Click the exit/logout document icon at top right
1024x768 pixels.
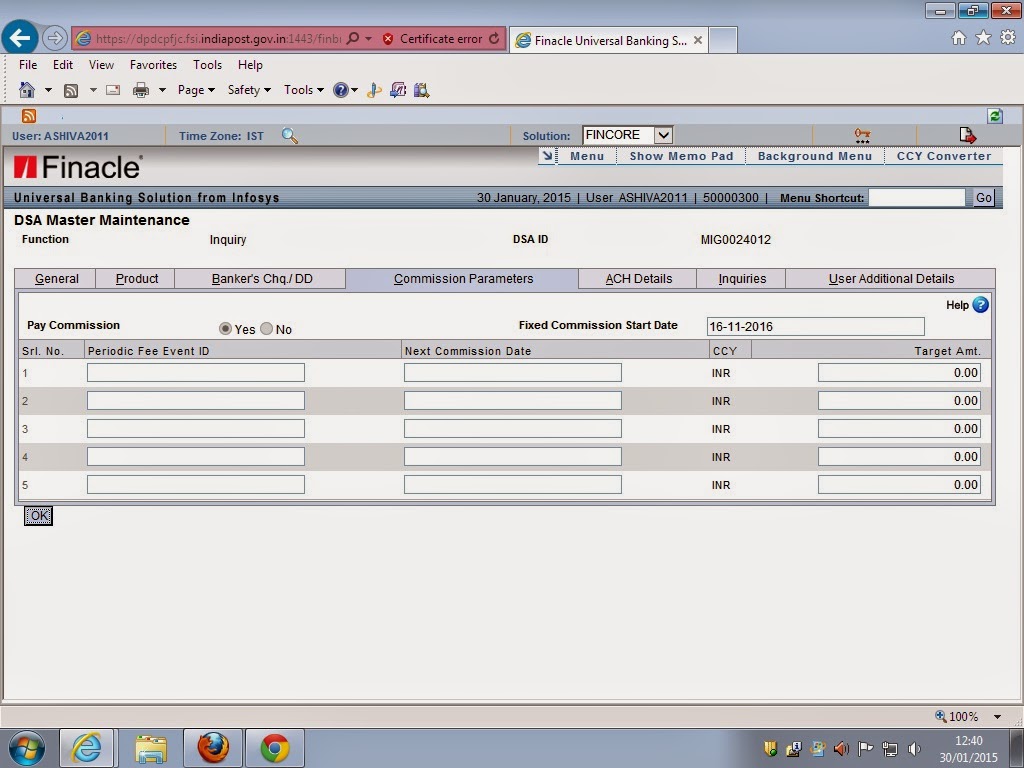964,133
